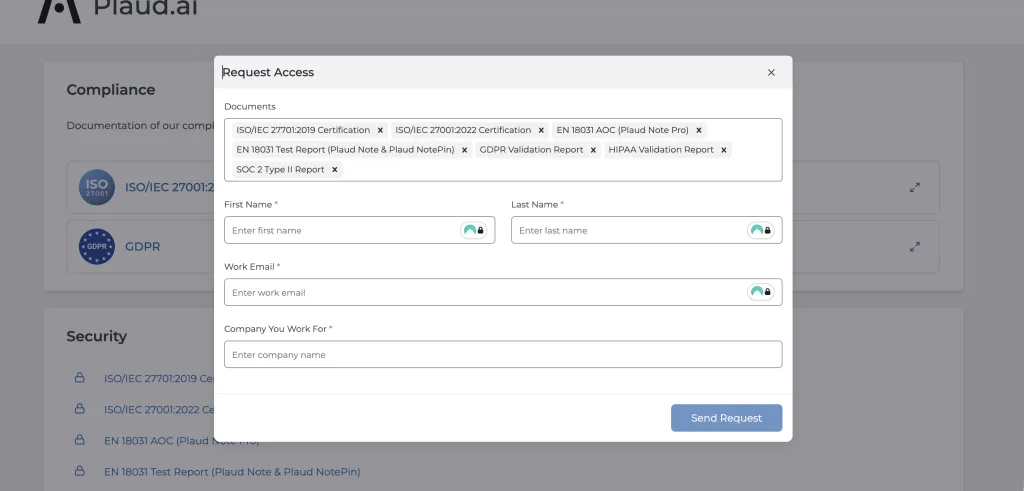The width and height of the screenshot is (1024, 491).
Task: Remove ISO/IEC 27701:2019 Certification tag
Action: tap(380, 130)
